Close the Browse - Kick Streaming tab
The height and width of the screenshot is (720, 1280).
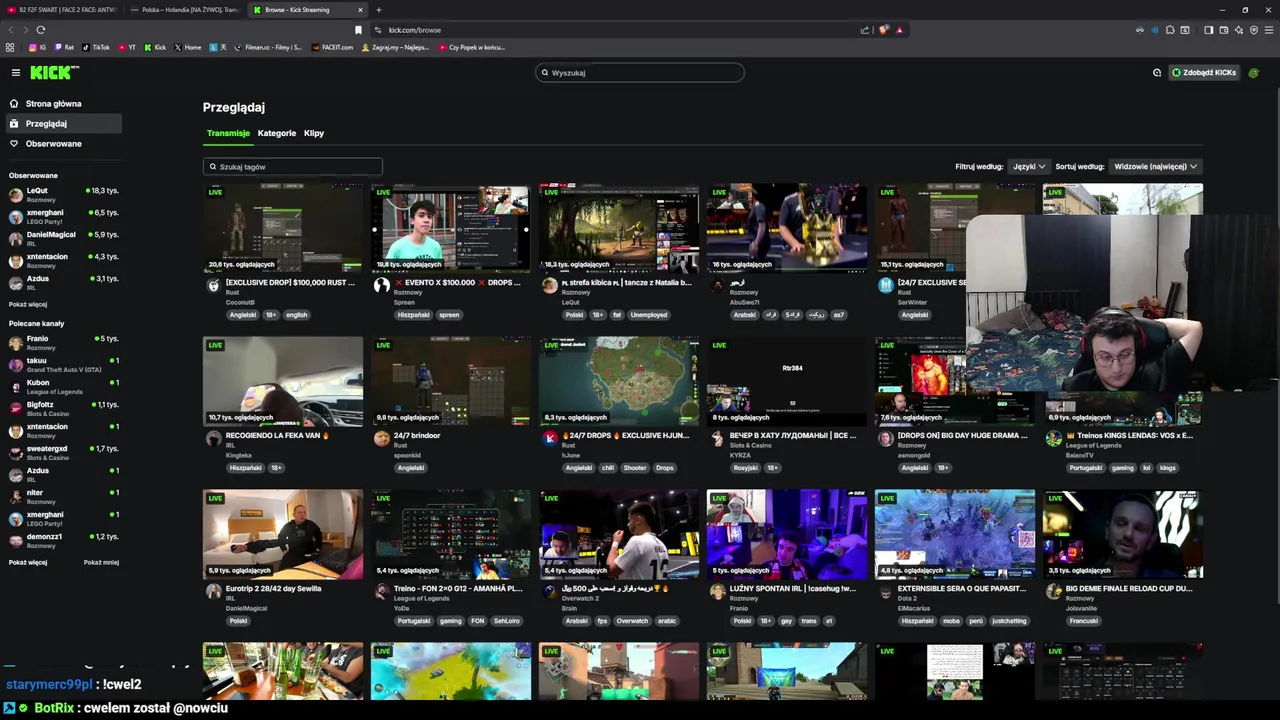360,10
